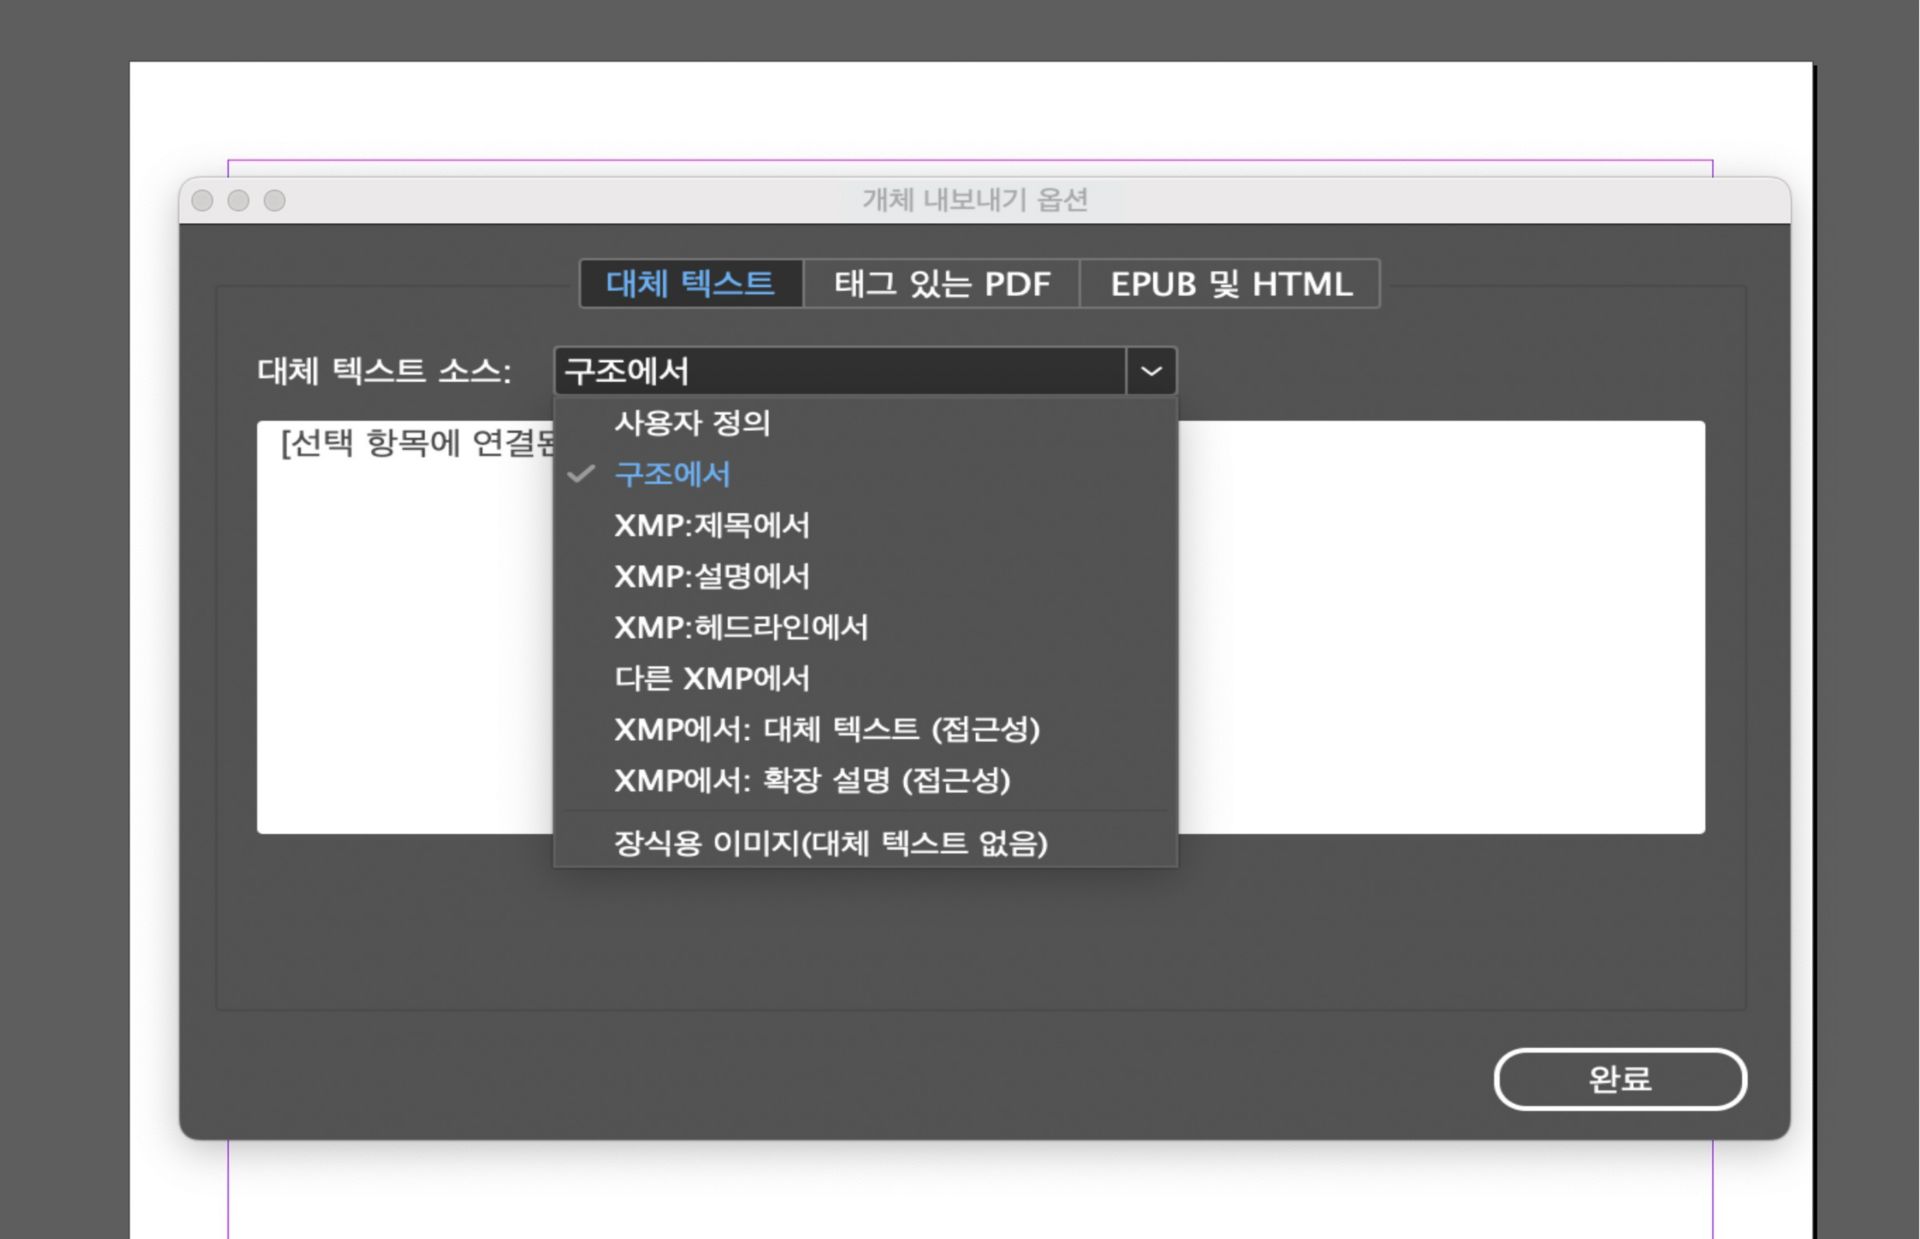Select the 대체 텍스트 tab
The height and width of the screenshot is (1239, 1920).
tap(691, 284)
